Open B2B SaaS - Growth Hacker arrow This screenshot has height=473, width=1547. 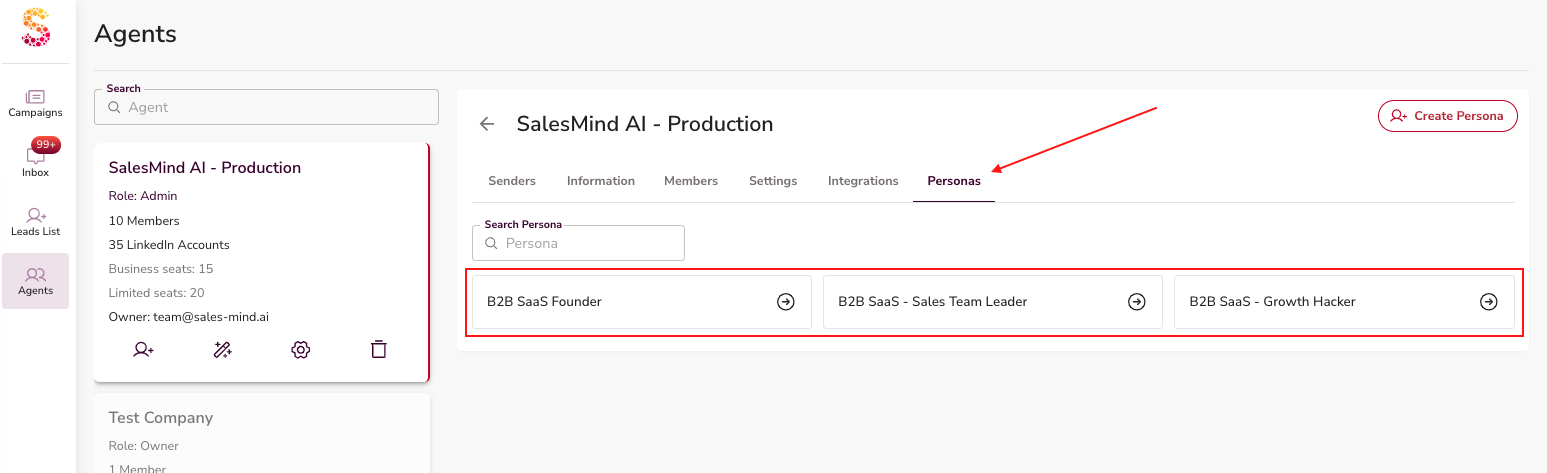1488,302
